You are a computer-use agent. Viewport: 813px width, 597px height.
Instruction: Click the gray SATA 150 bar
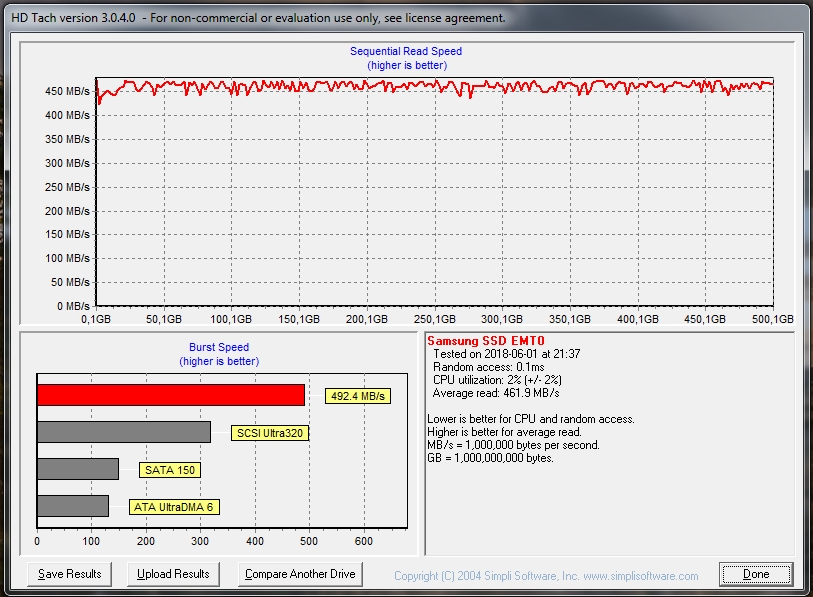(78, 469)
